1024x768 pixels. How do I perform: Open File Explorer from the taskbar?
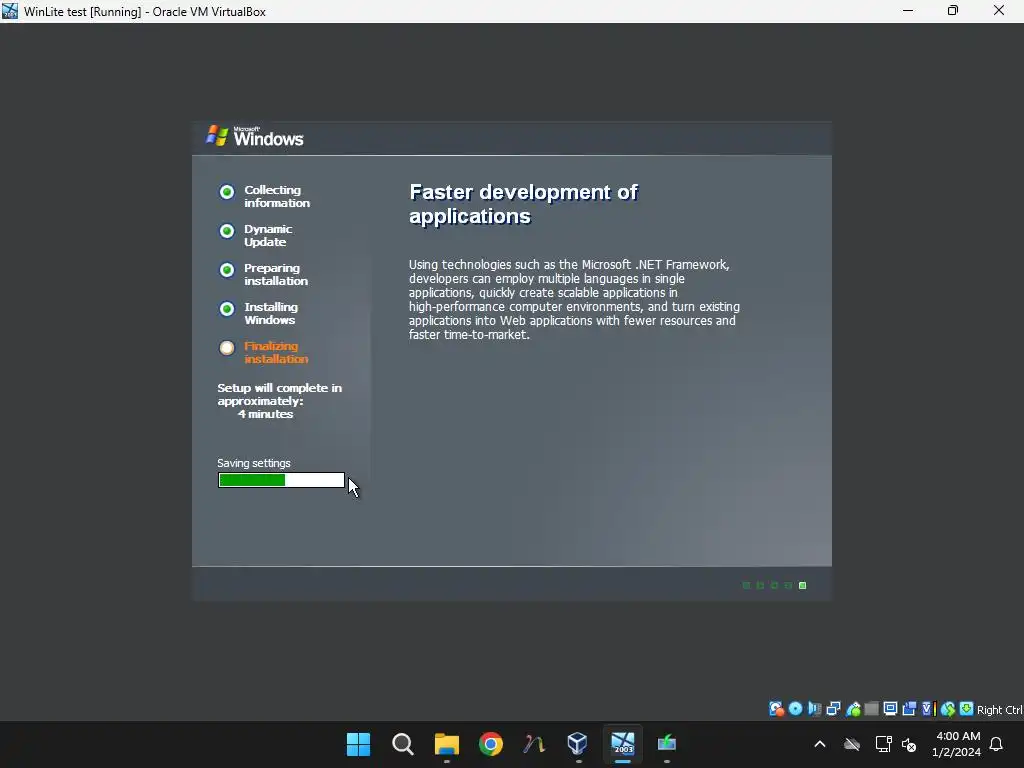(447, 744)
